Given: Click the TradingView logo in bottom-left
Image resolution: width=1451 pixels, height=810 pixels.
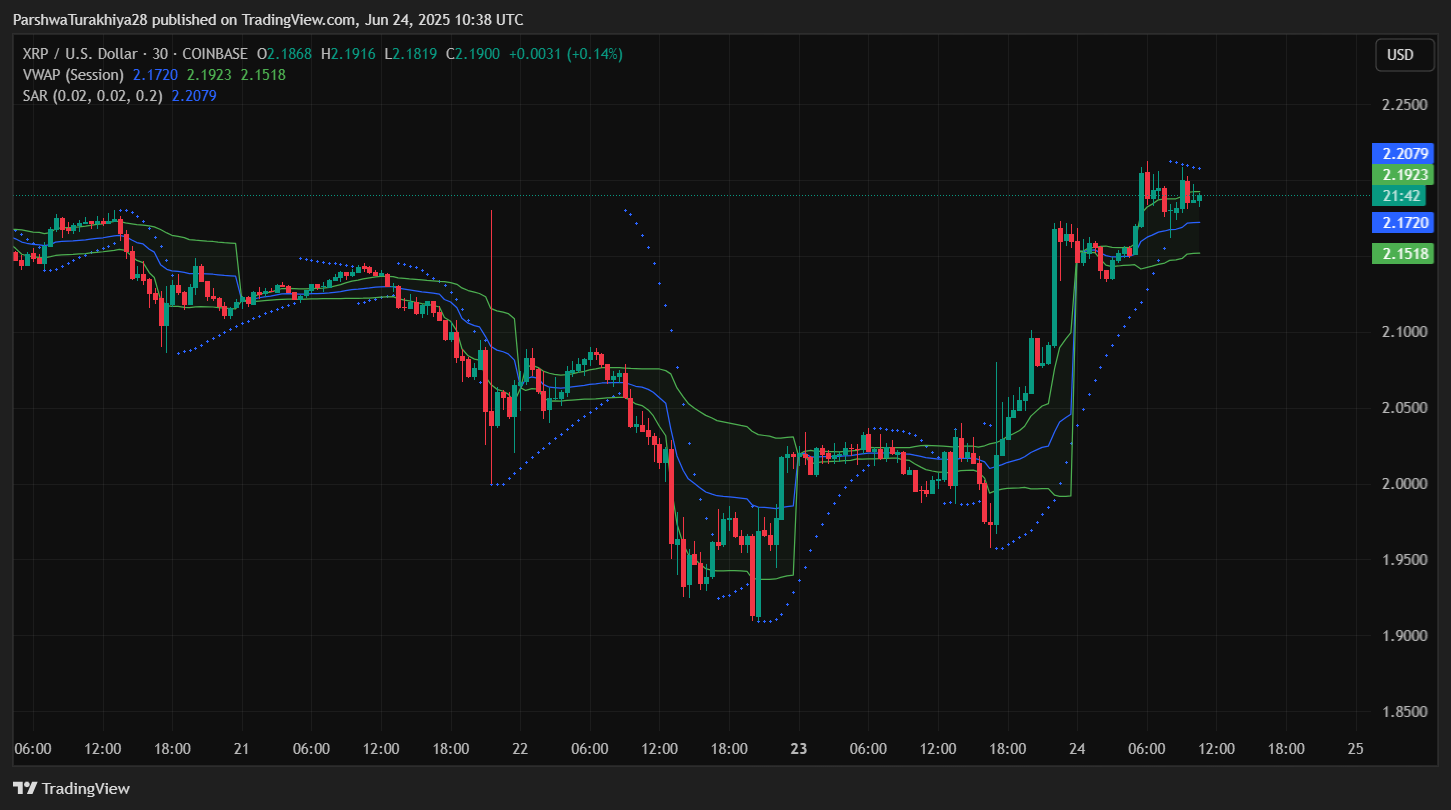Looking at the screenshot, I should pos(71,788).
